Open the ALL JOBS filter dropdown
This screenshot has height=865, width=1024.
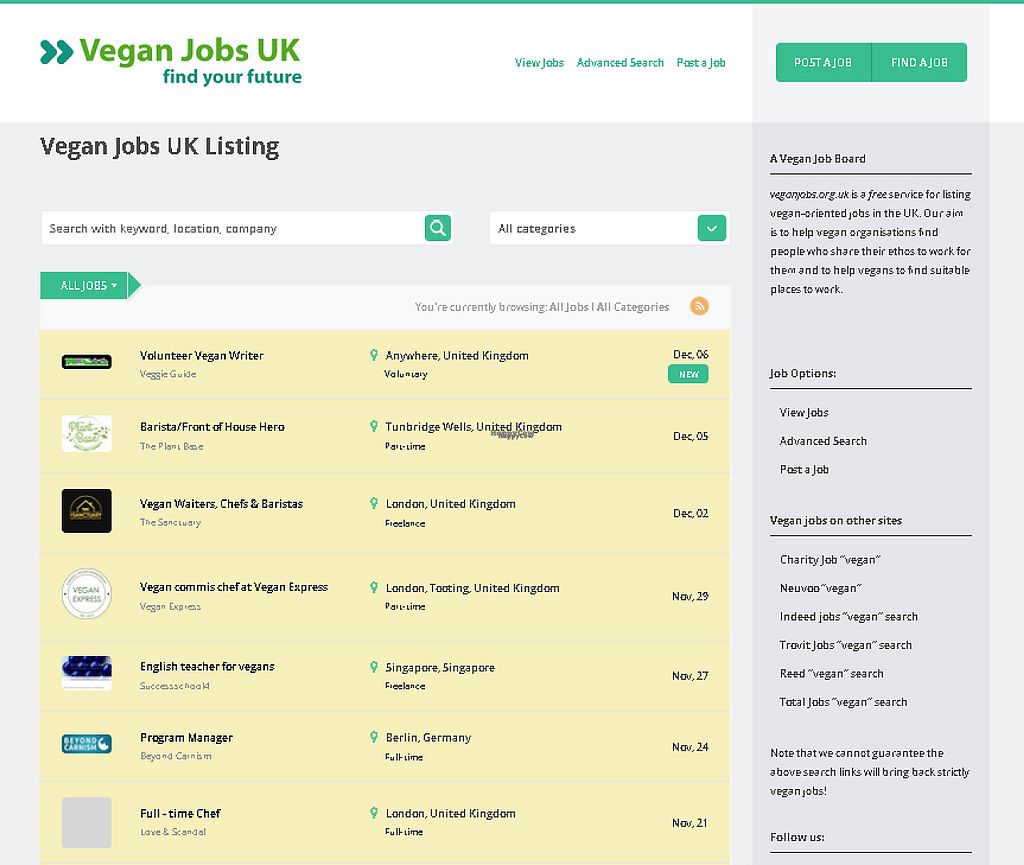[88, 286]
